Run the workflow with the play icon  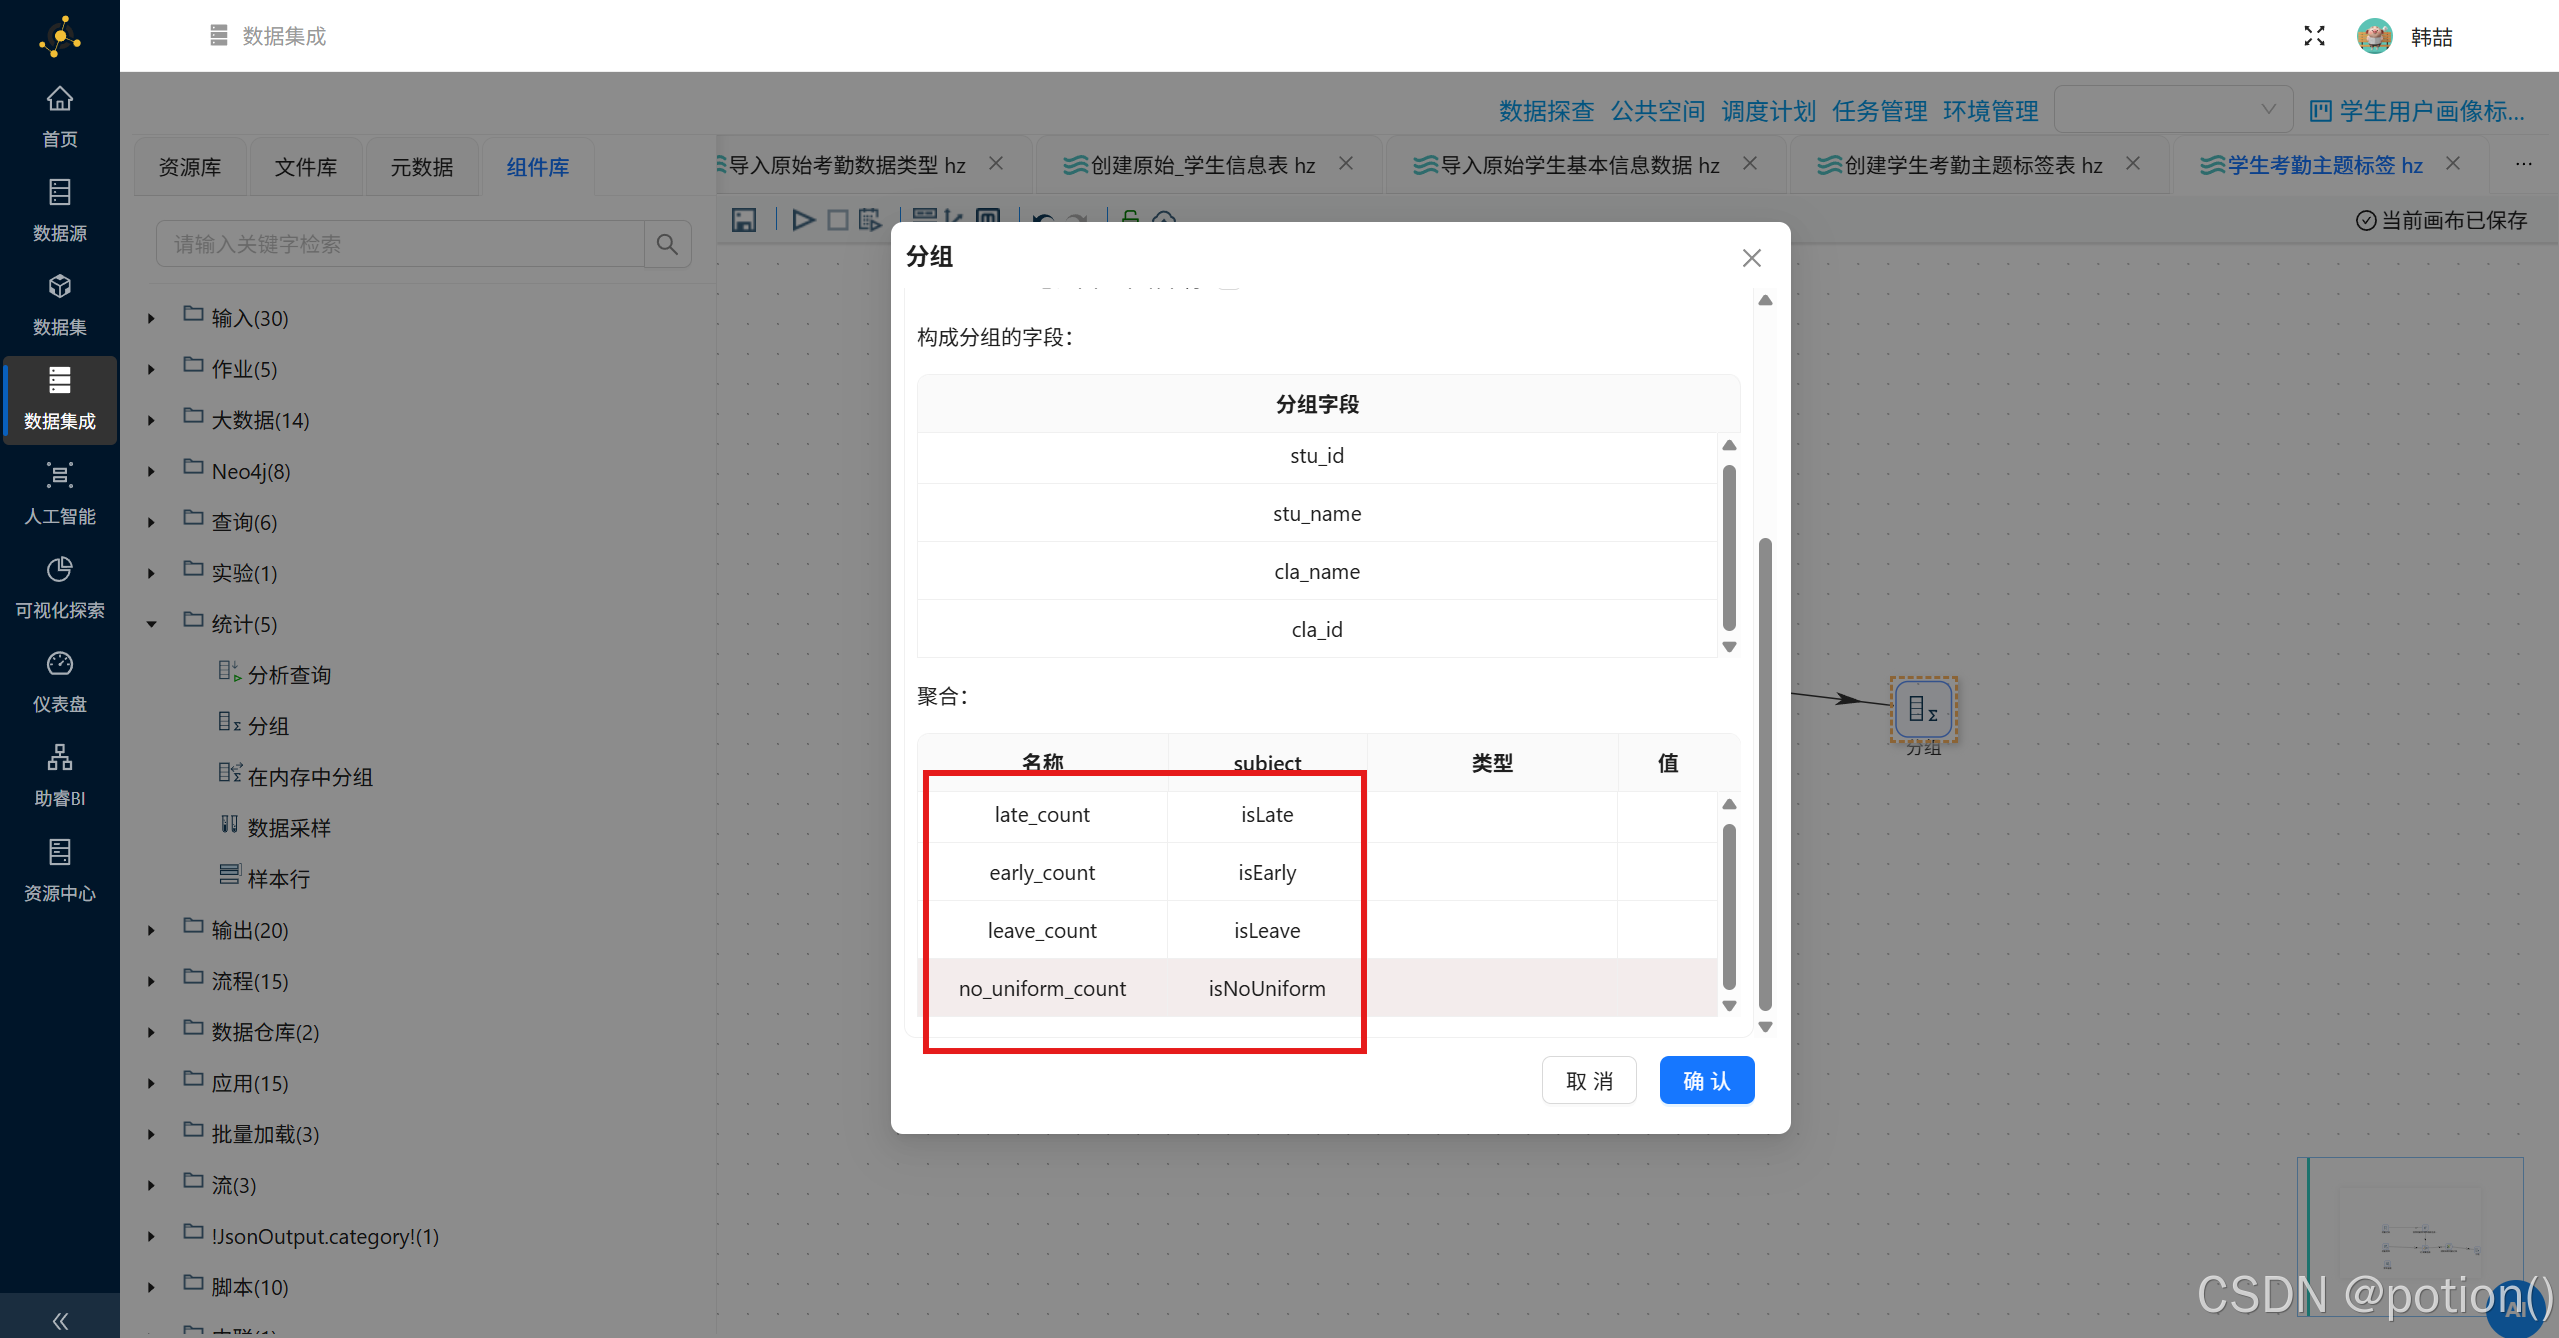click(803, 220)
